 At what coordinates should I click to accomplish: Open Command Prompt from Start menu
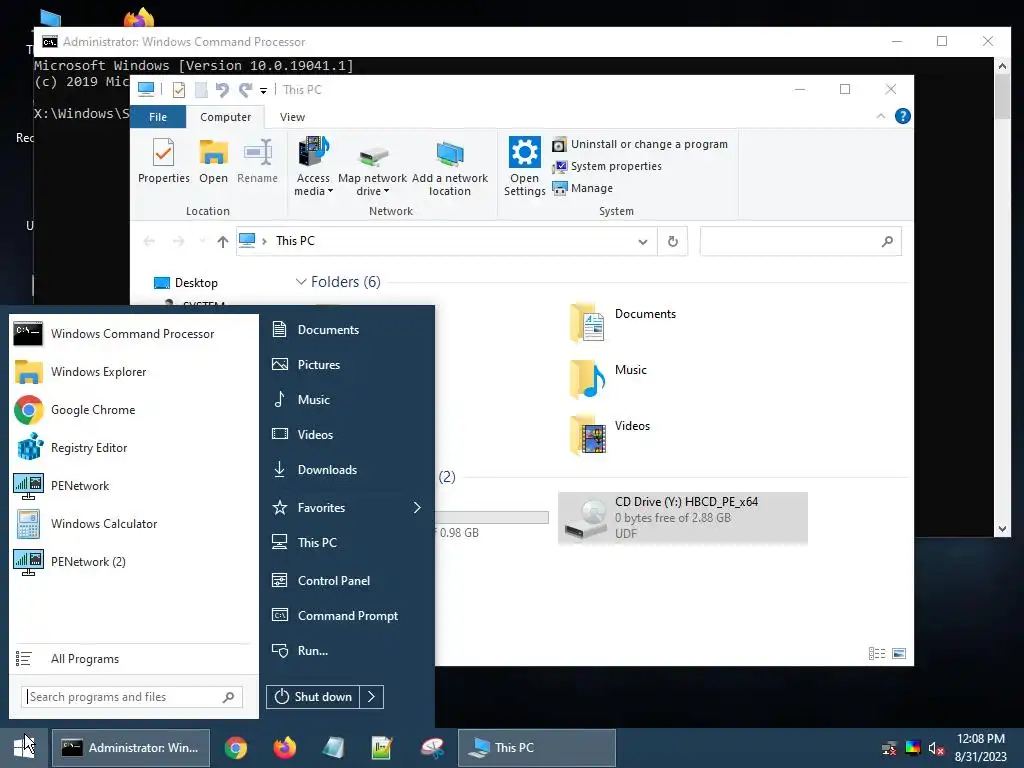(348, 616)
